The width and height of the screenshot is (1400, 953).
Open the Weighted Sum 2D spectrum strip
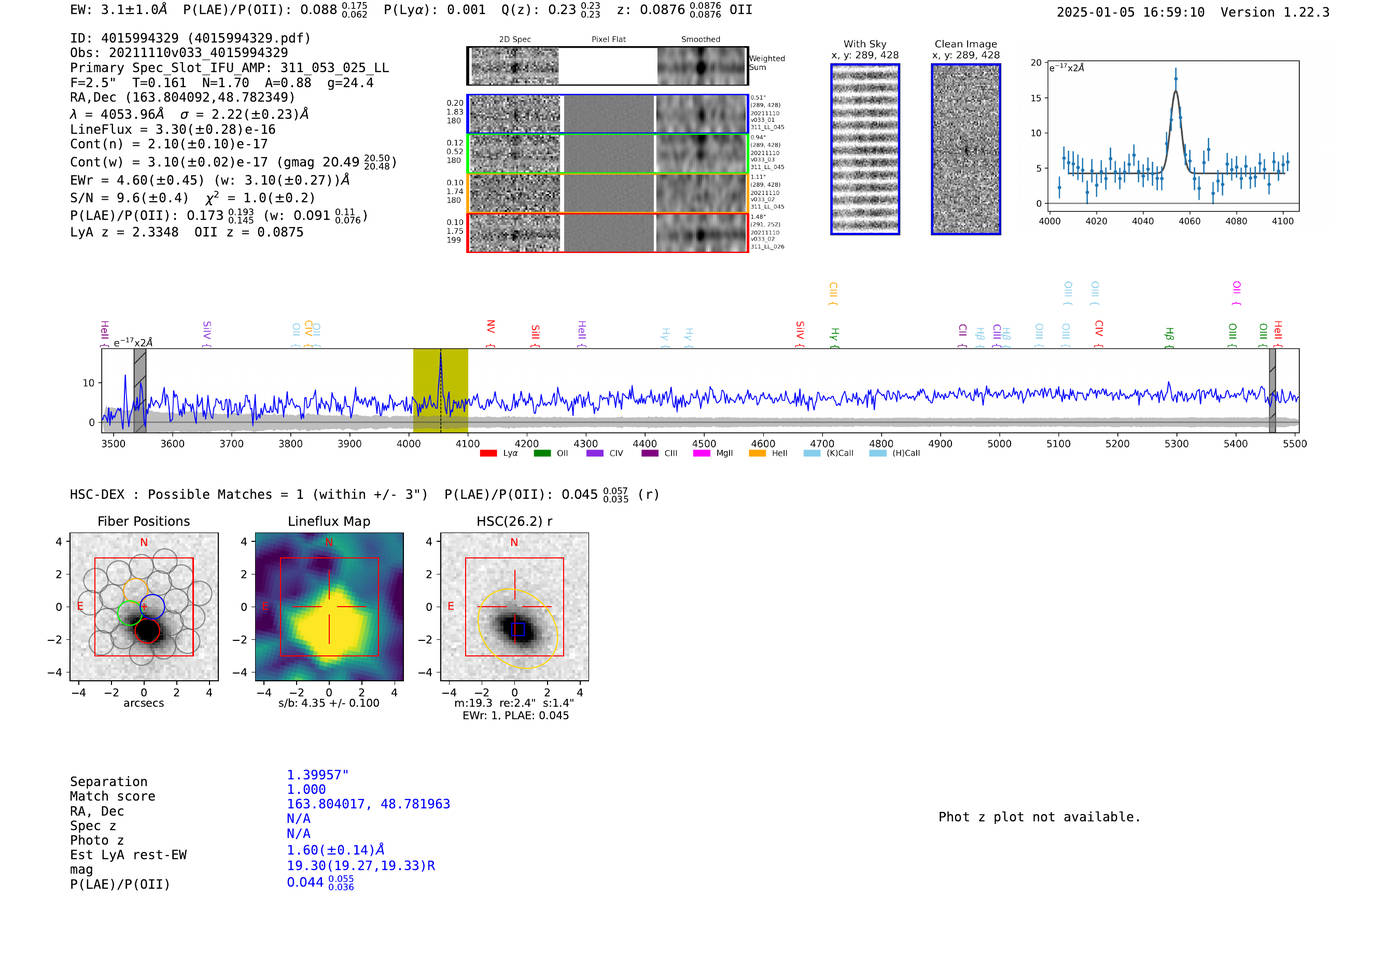pyautogui.click(x=607, y=66)
